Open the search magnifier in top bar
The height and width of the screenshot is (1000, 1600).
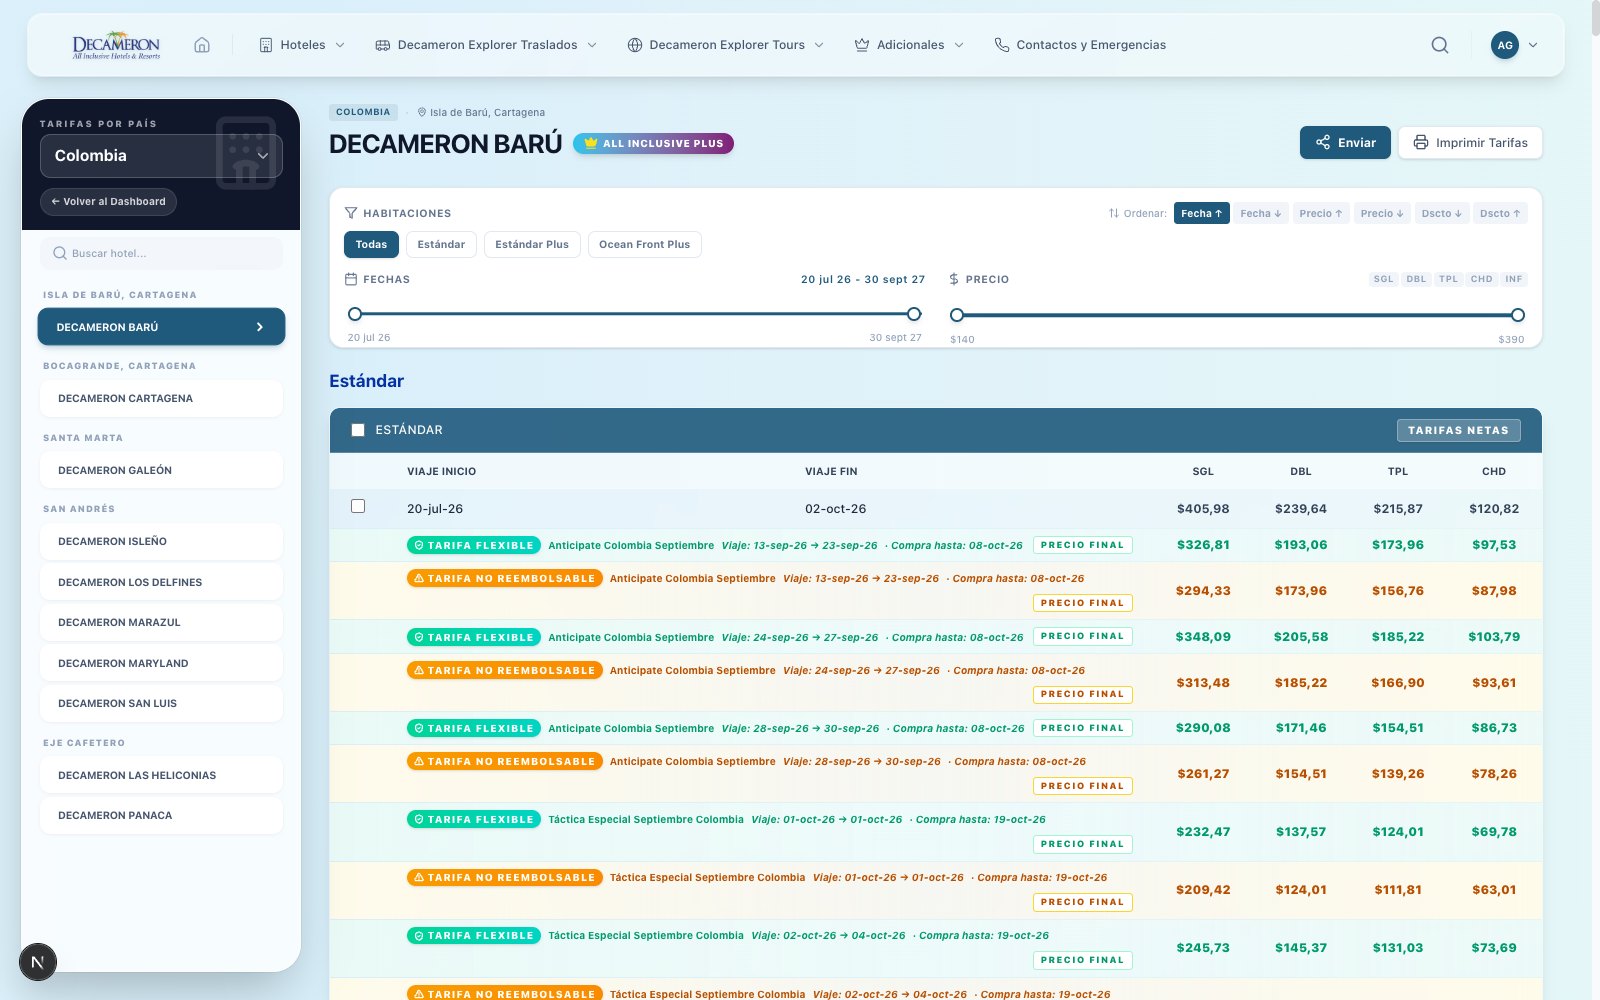click(x=1440, y=45)
